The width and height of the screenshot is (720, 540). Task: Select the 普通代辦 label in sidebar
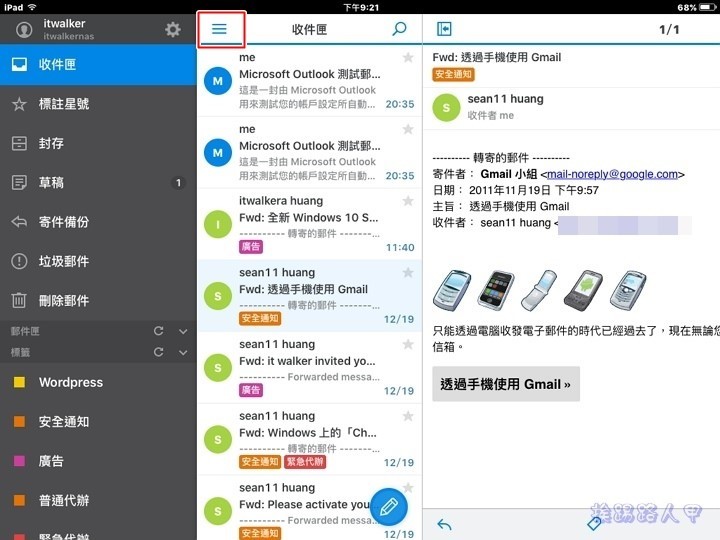pos(98,501)
